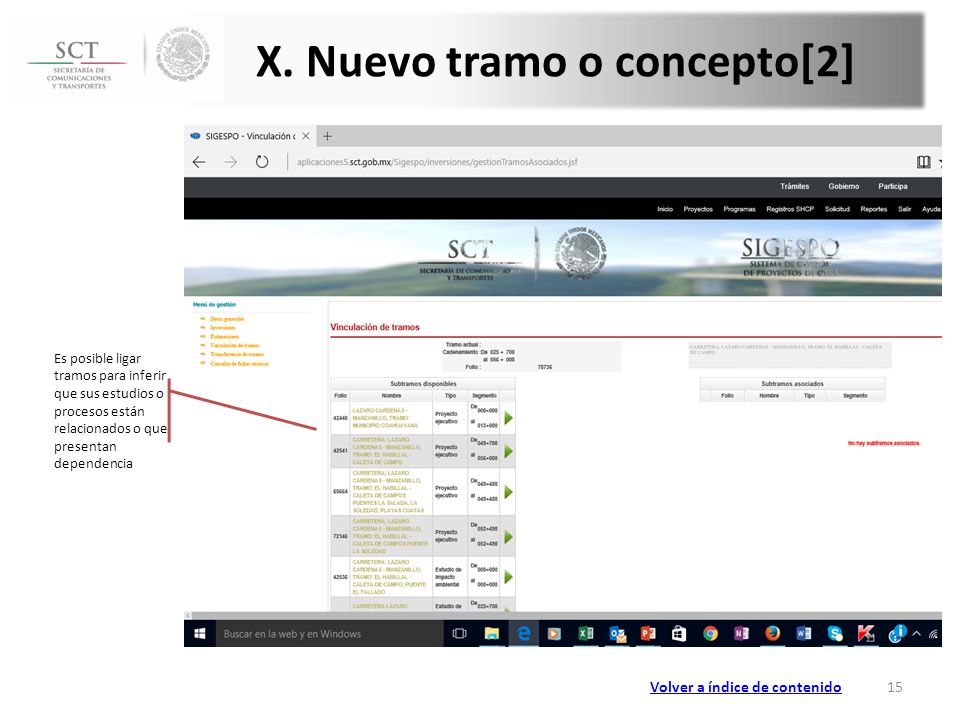
Task: Open the Participa top menu
Action: 893,186
